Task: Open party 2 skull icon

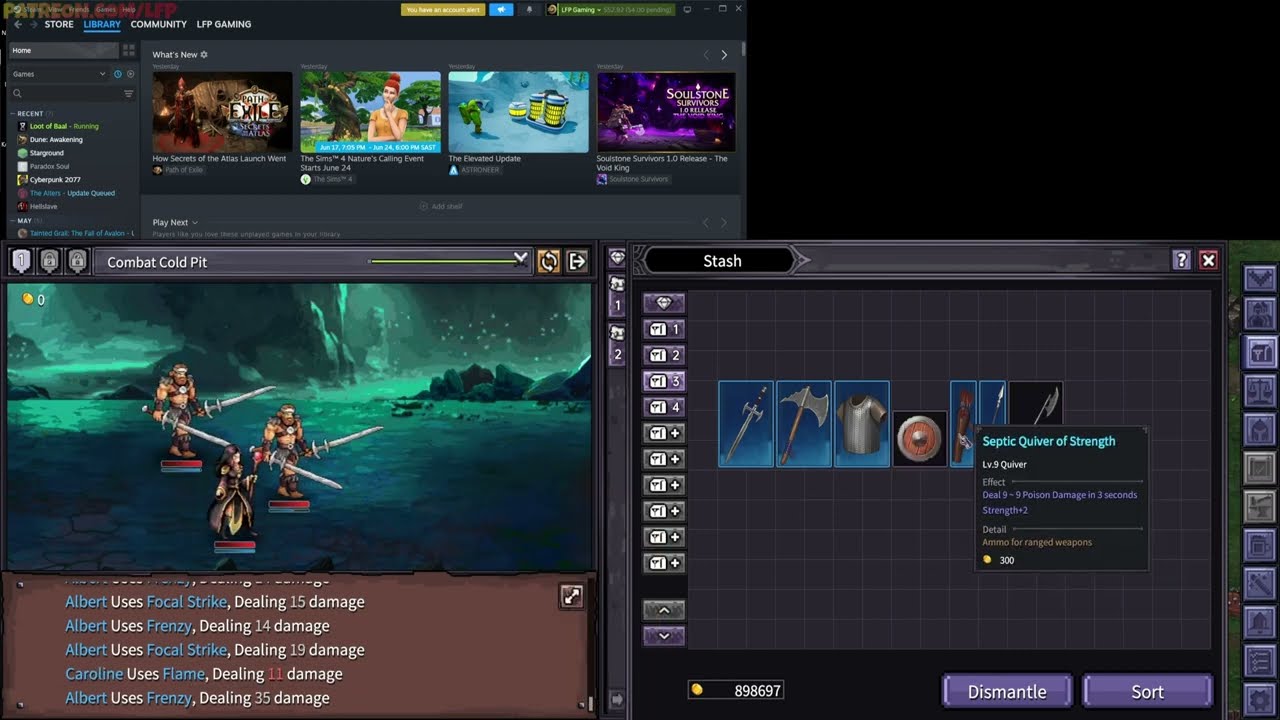Action: 617,344
